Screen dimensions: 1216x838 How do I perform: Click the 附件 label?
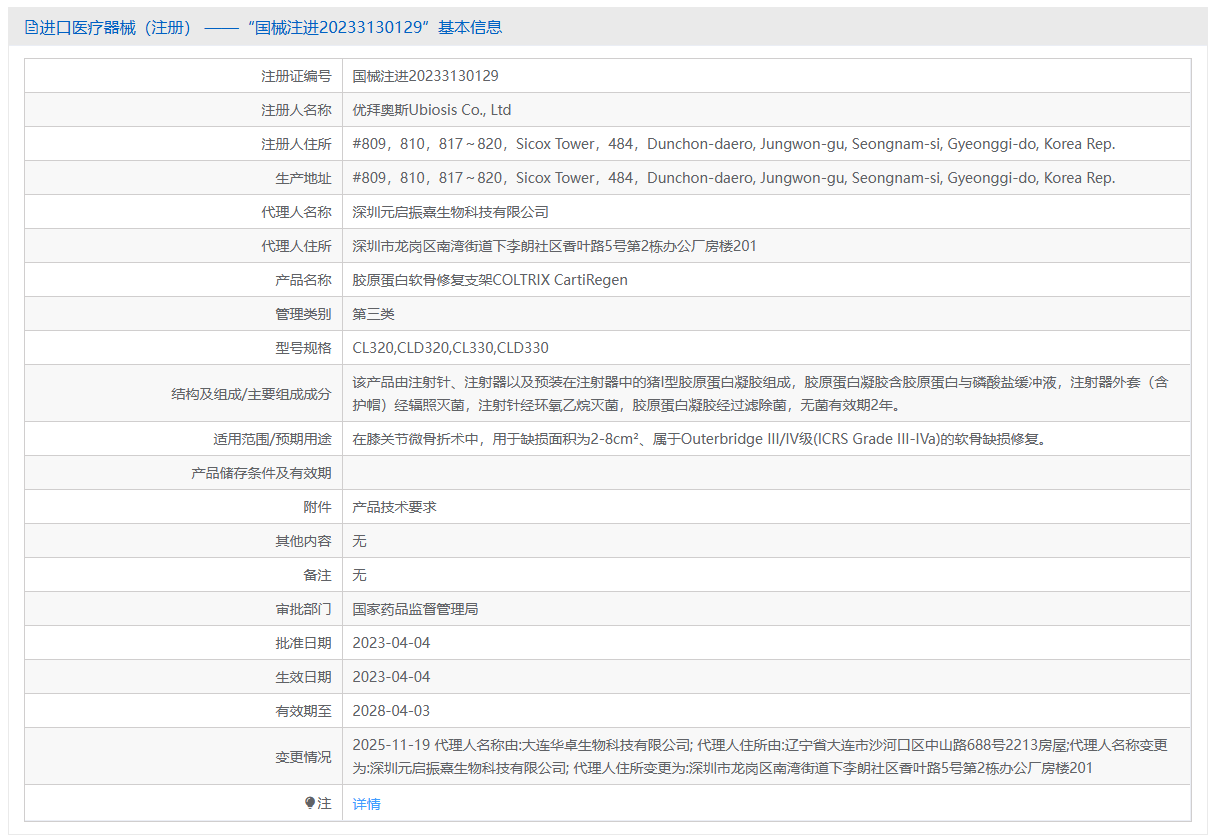[x=317, y=507]
